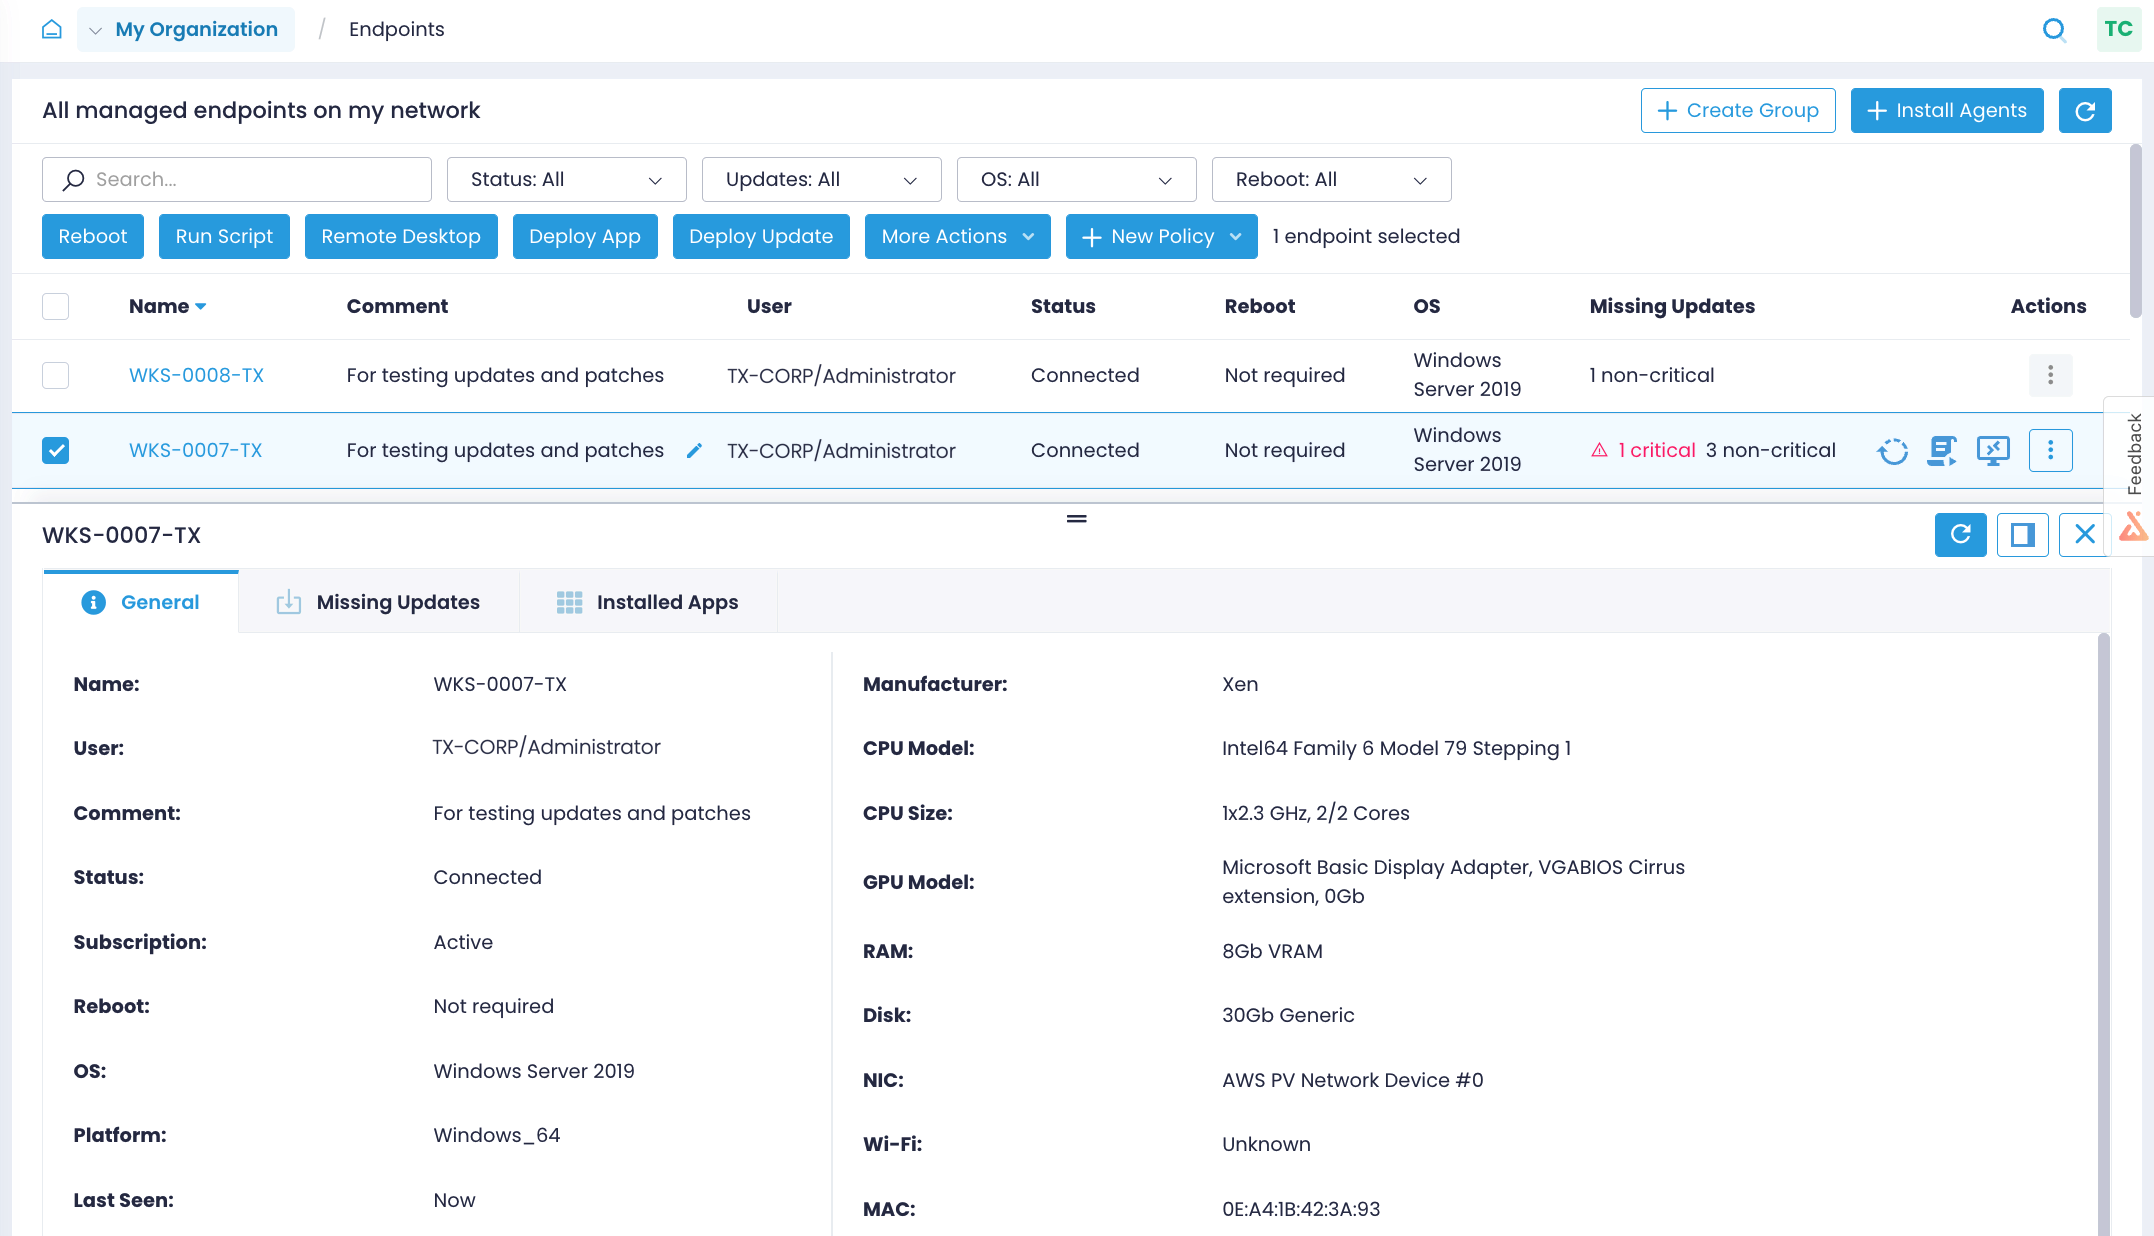Click 'AWS PV Network Device #0' value

pyautogui.click(x=1352, y=1080)
